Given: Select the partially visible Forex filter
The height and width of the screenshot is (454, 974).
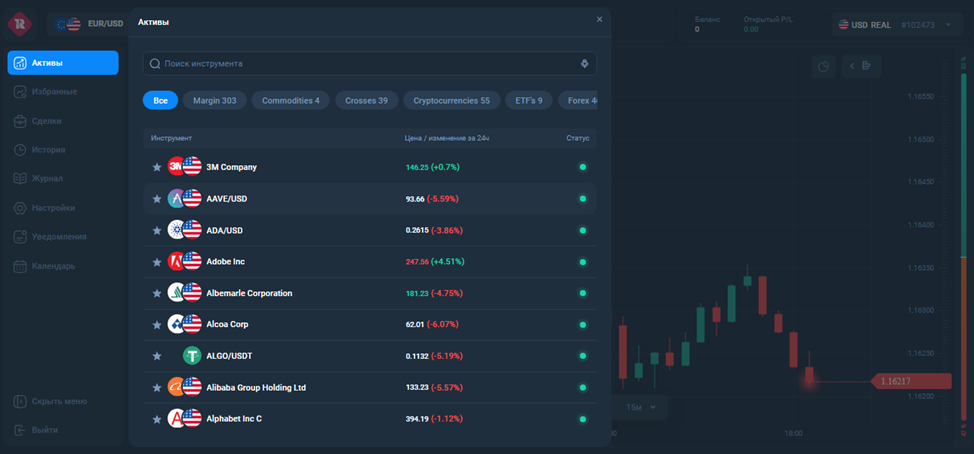Looking at the screenshot, I should (x=578, y=100).
